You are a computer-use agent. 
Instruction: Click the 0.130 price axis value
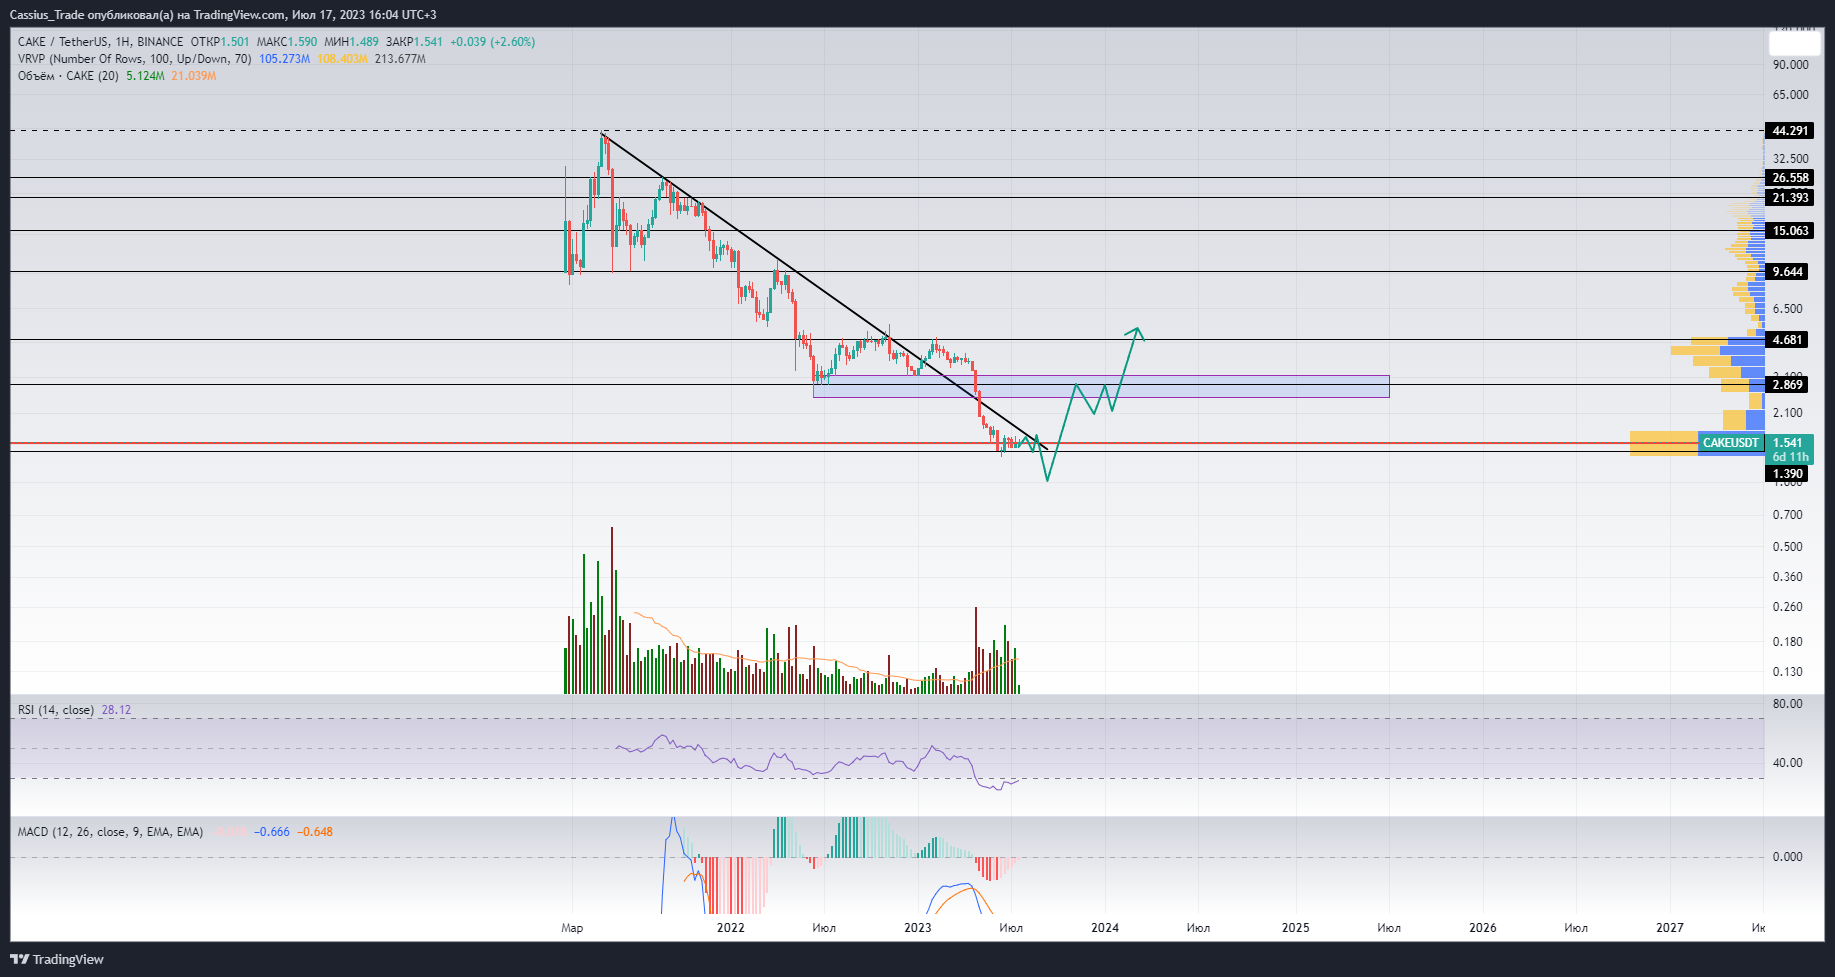(1787, 672)
